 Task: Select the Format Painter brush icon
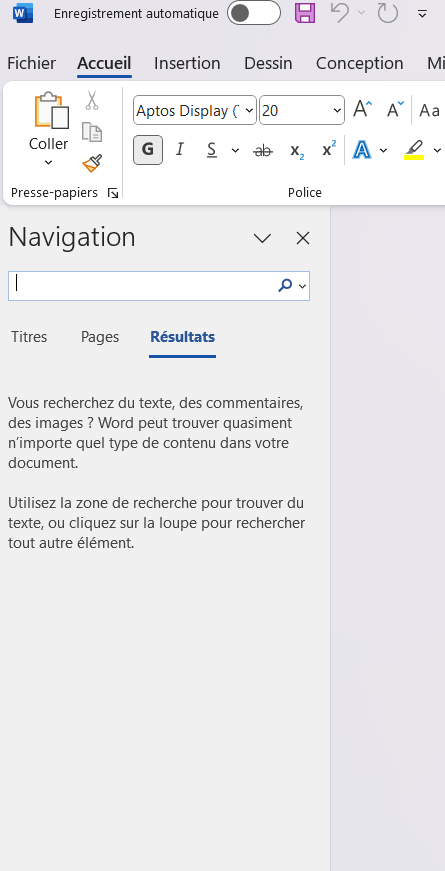[x=92, y=163]
